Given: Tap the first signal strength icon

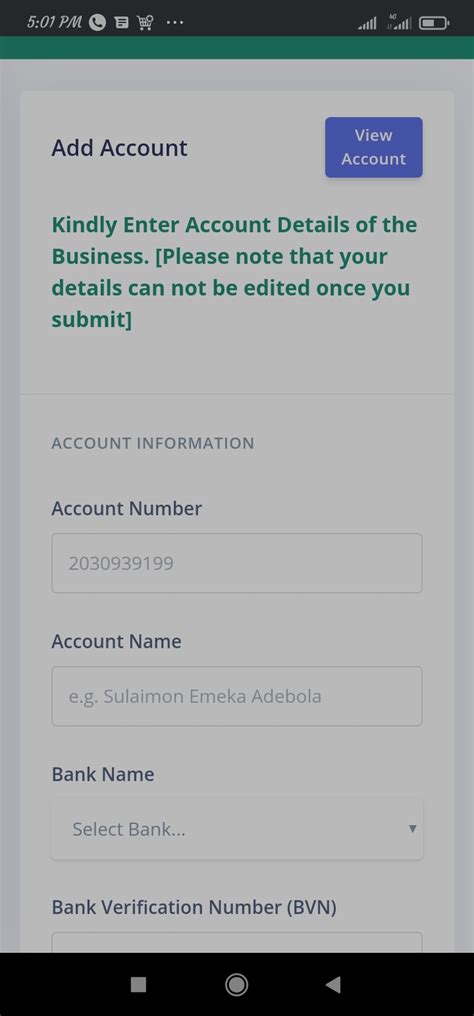Looking at the screenshot, I should point(367,24).
